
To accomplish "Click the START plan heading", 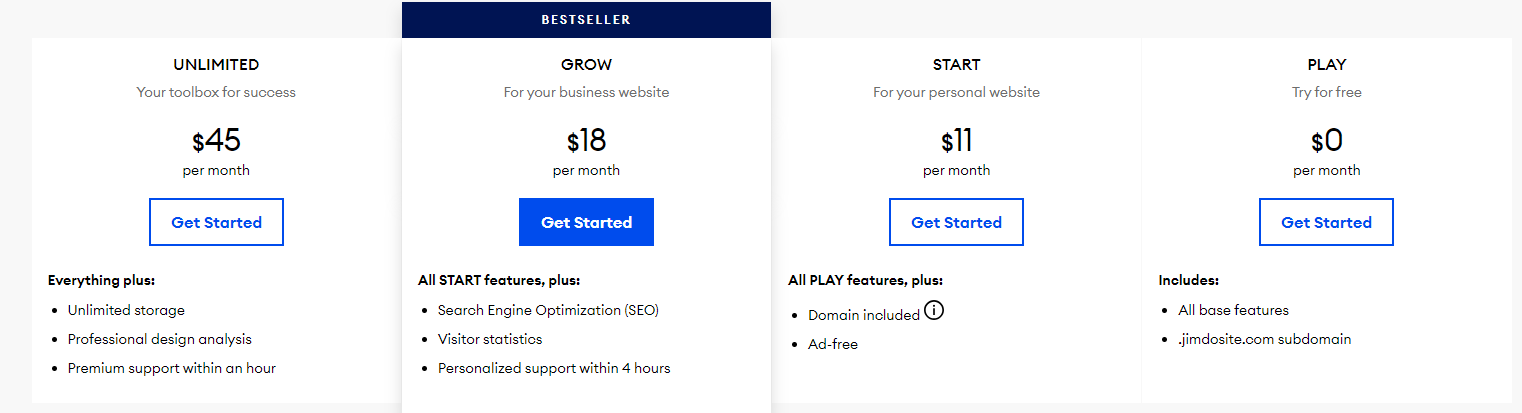I will coord(956,65).
